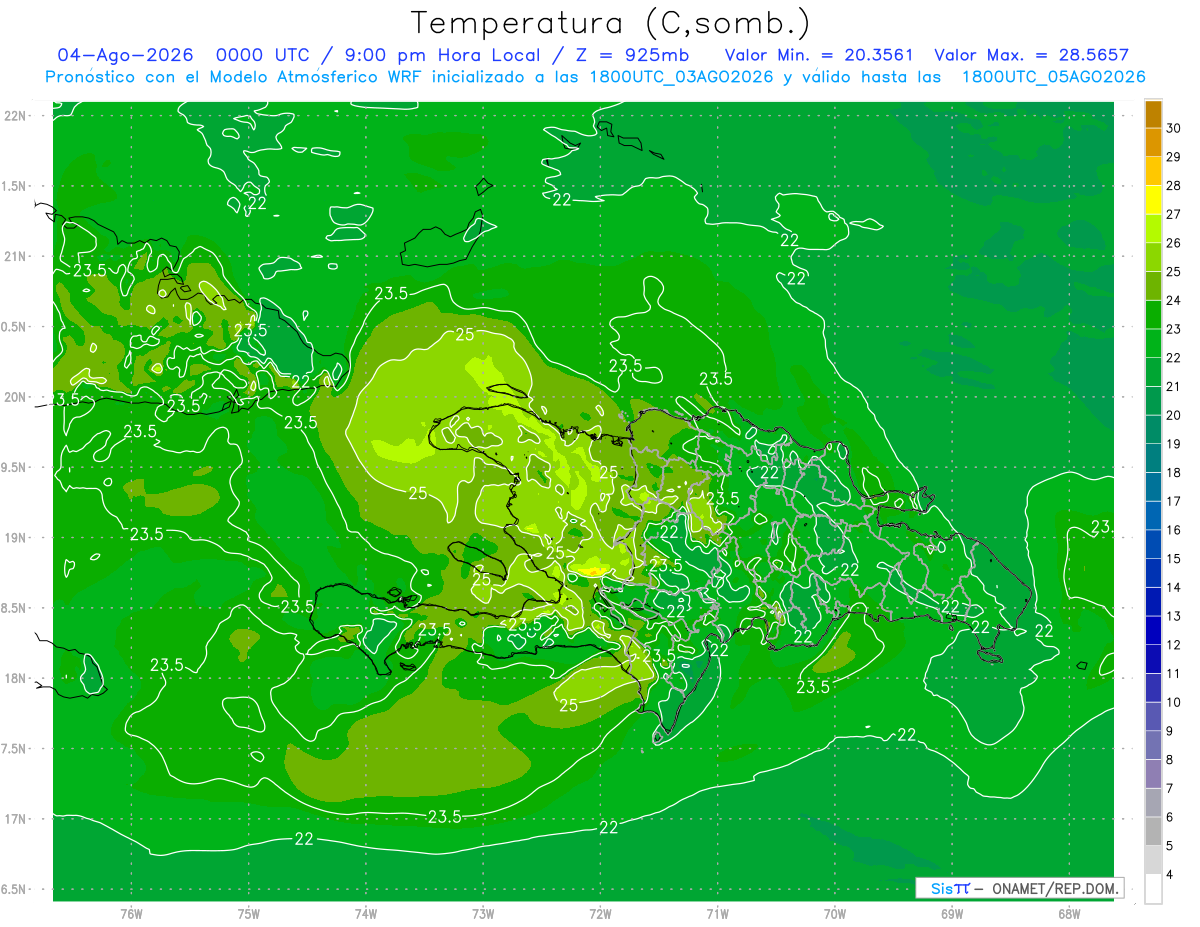This screenshot has height=927, width=1200.
Task: Pick the gray colorbar swatch between 5 and 6
Action: point(1153,832)
